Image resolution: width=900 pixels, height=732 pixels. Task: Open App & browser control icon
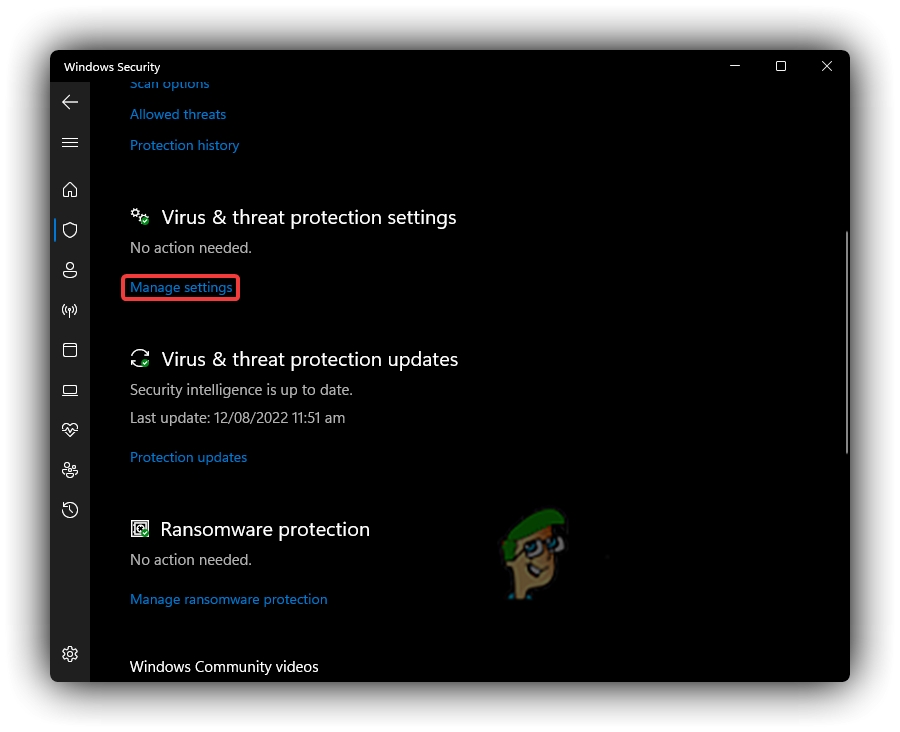click(x=70, y=350)
